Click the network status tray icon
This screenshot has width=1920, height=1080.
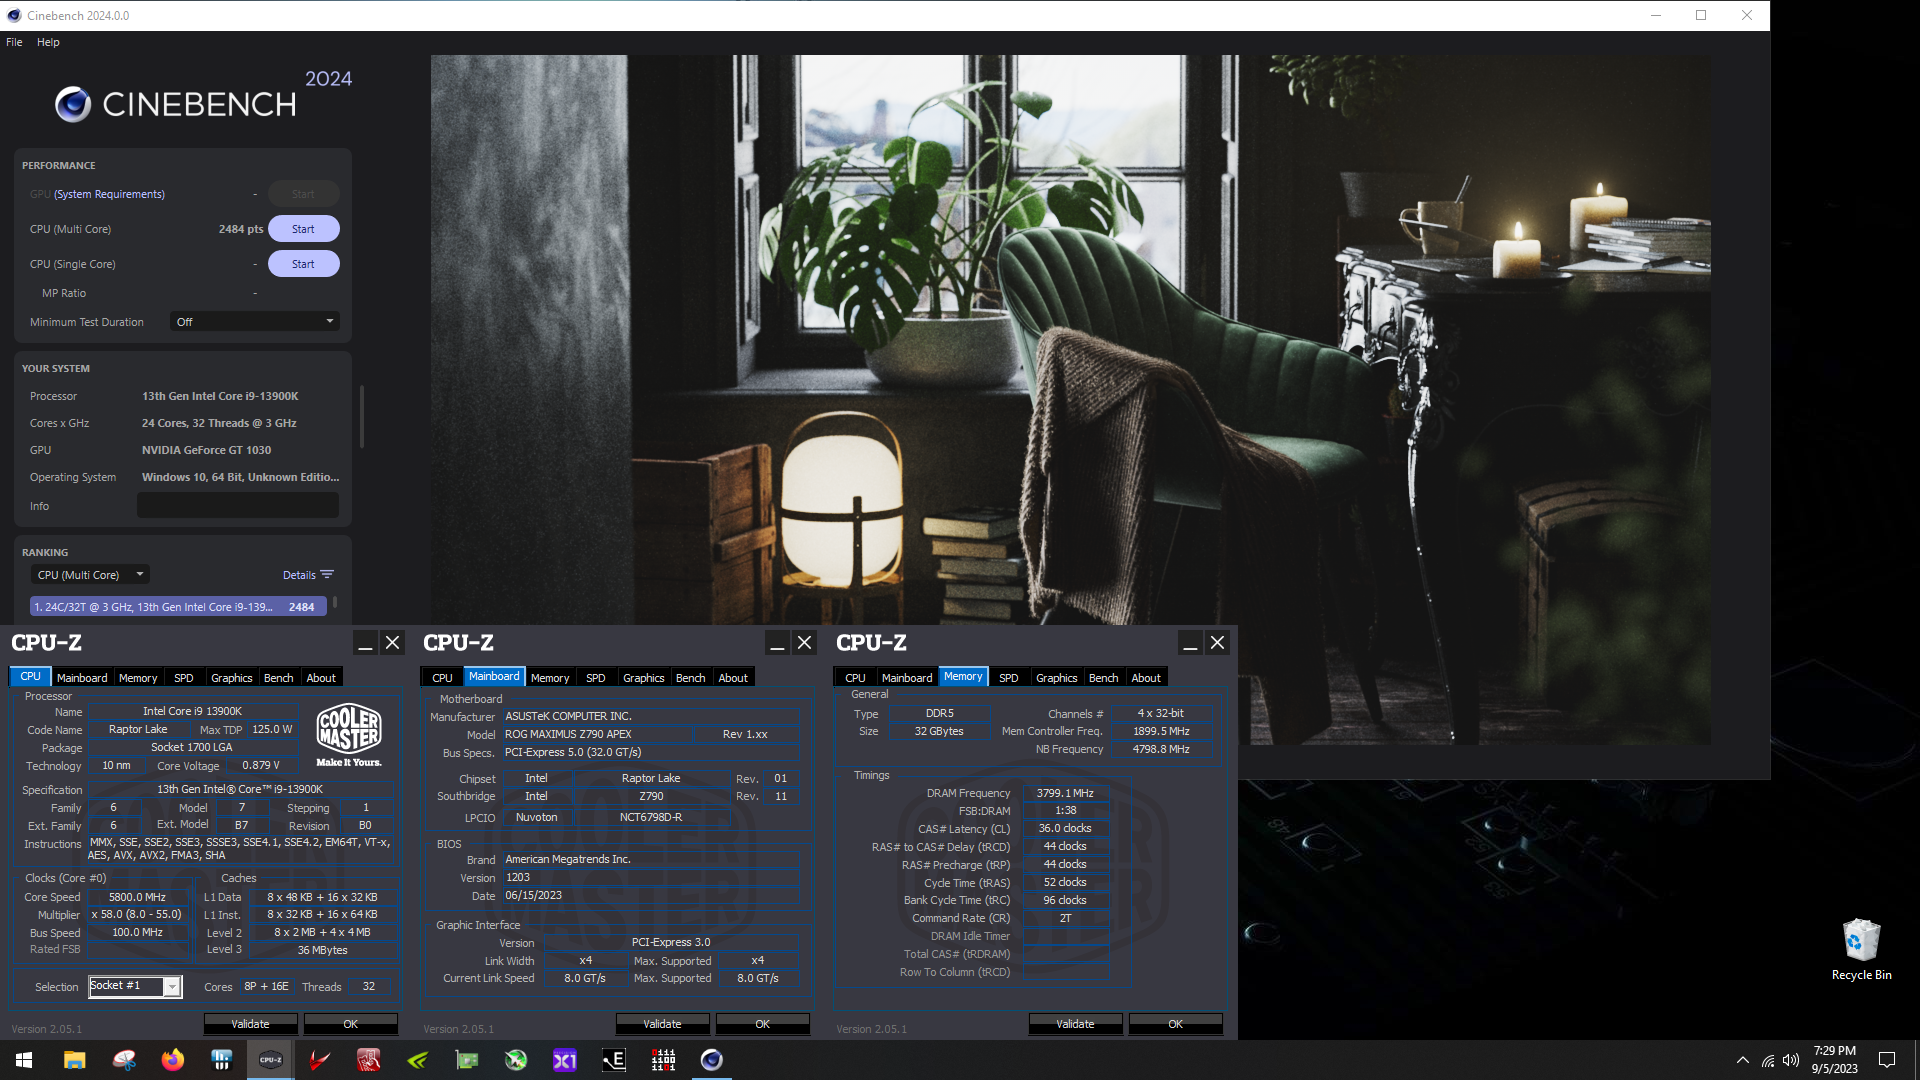[1768, 1060]
